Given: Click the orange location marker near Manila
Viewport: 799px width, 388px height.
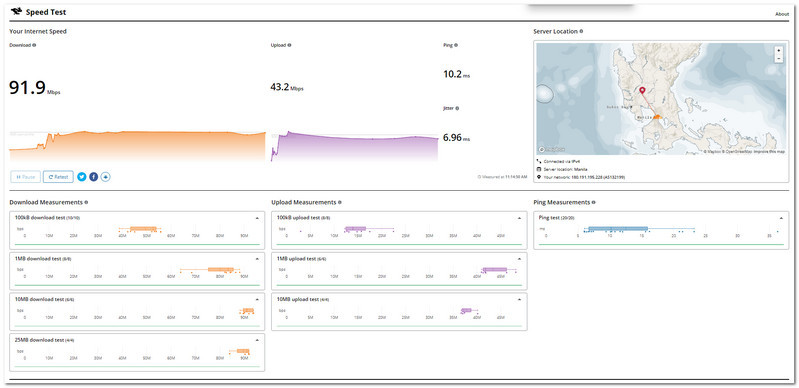Looking at the screenshot, I should [x=657, y=117].
